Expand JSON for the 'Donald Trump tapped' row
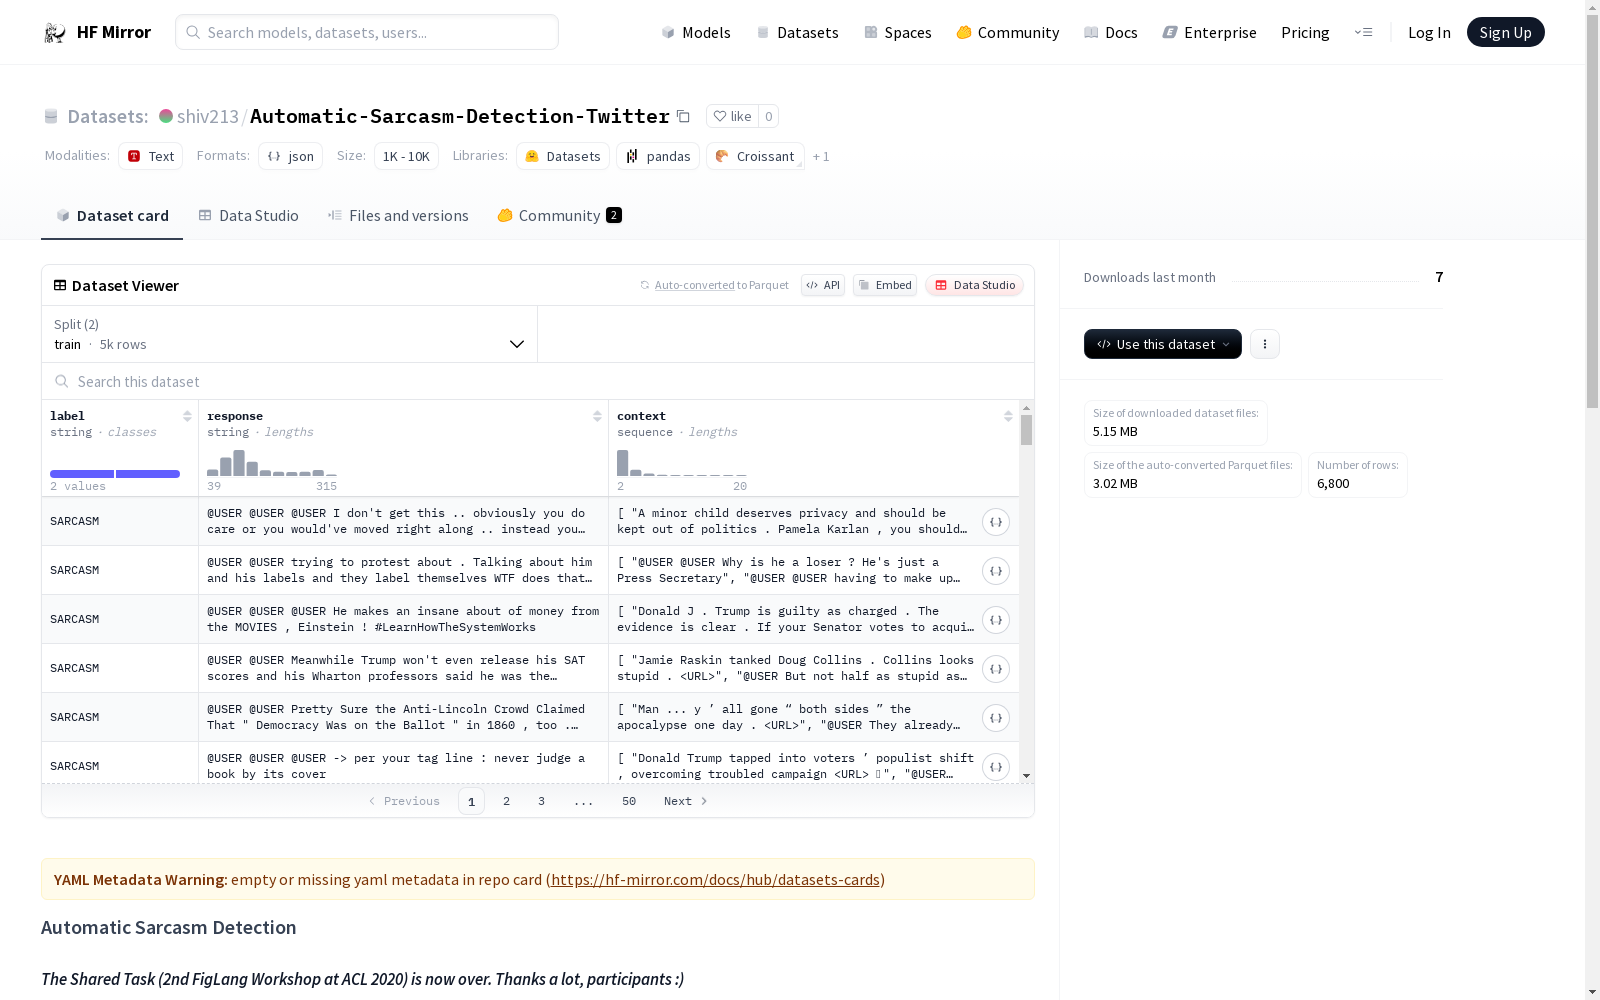 [995, 767]
